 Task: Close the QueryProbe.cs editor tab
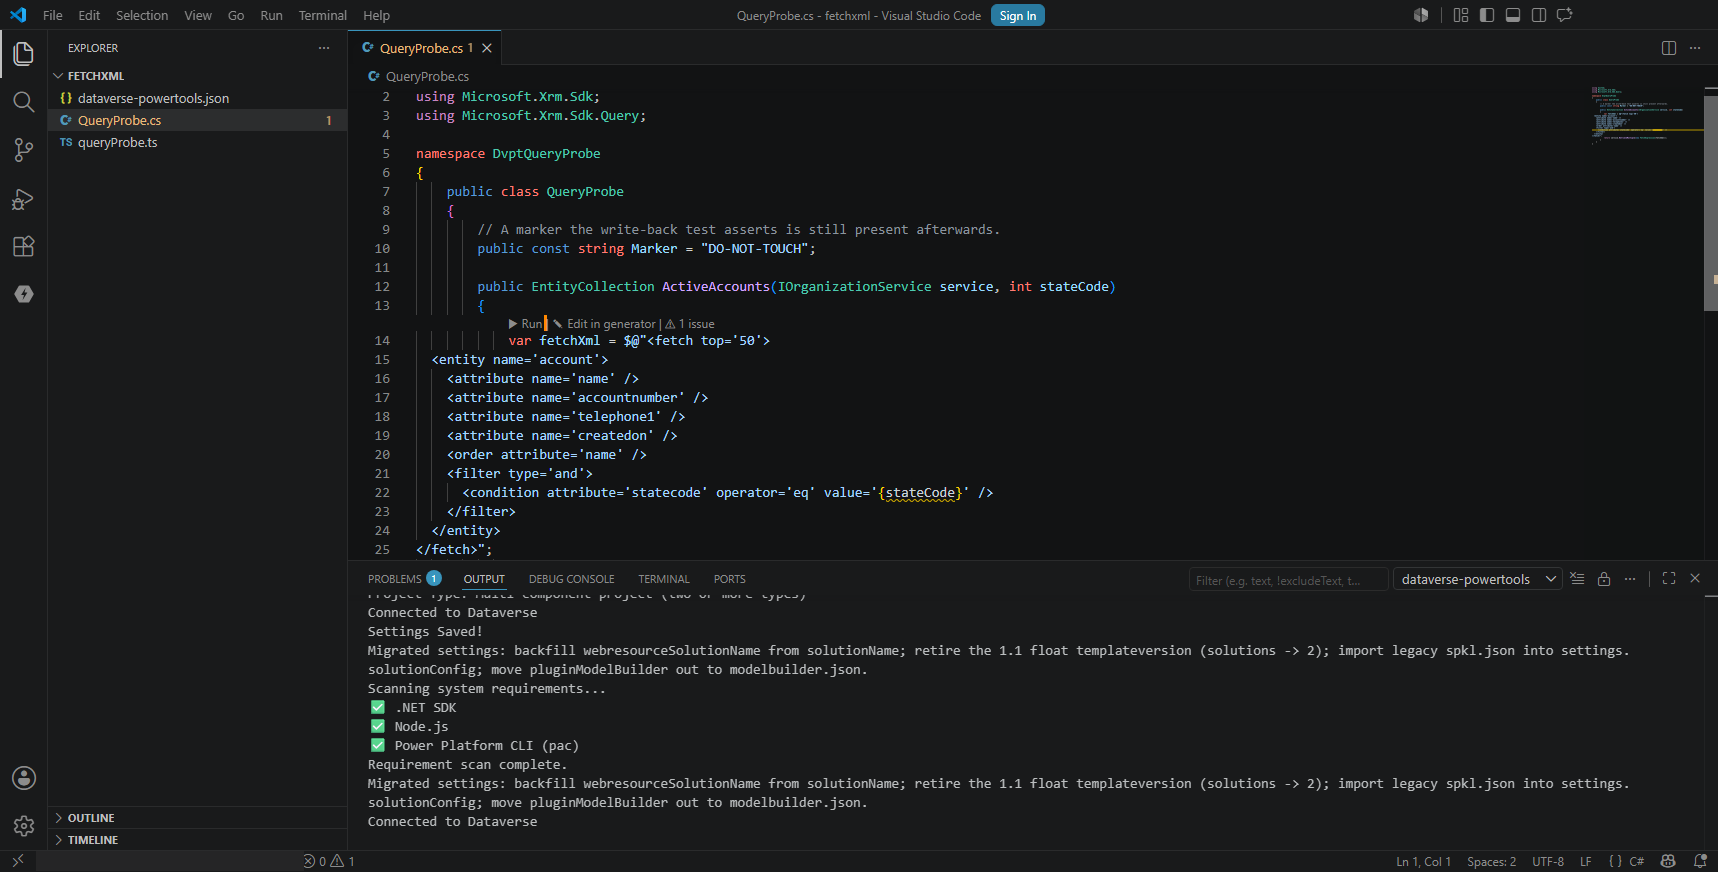[487, 48]
